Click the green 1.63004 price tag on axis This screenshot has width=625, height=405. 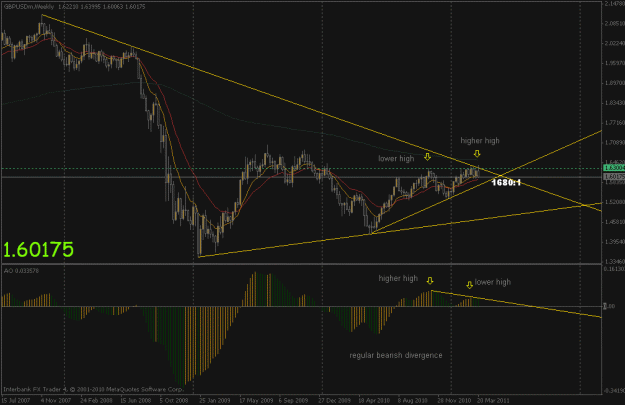tap(614, 168)
